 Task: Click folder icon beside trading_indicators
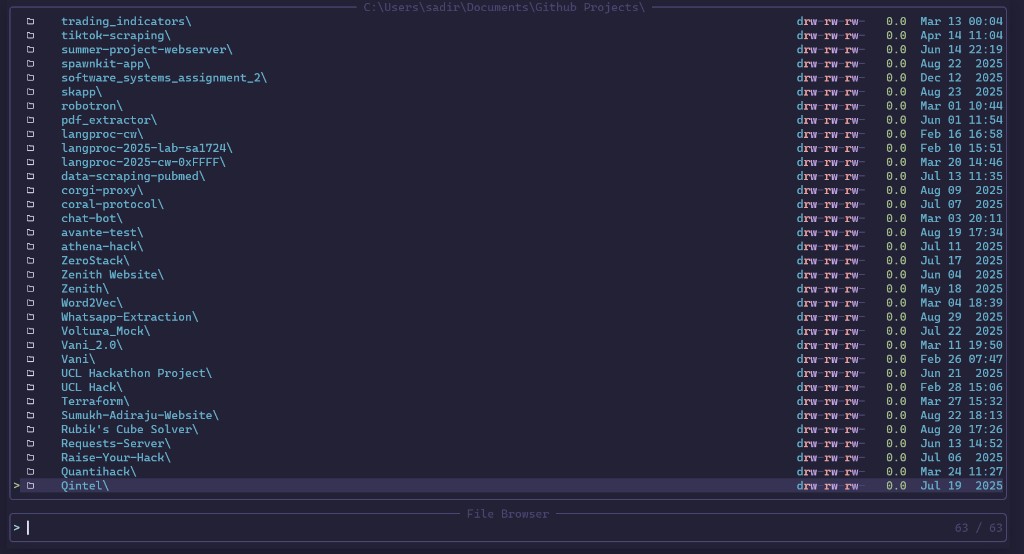point(30,22)
